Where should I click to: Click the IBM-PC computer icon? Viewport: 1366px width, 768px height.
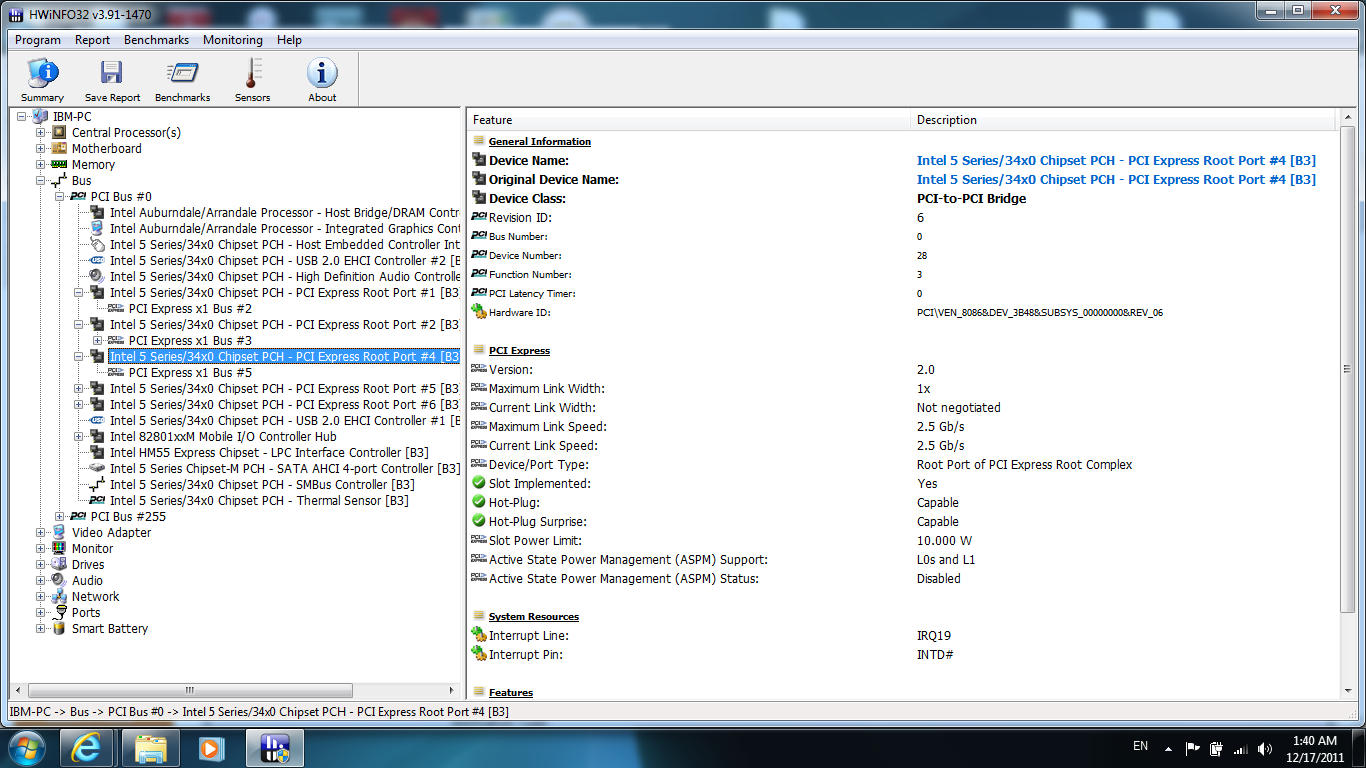coord(40,116)
